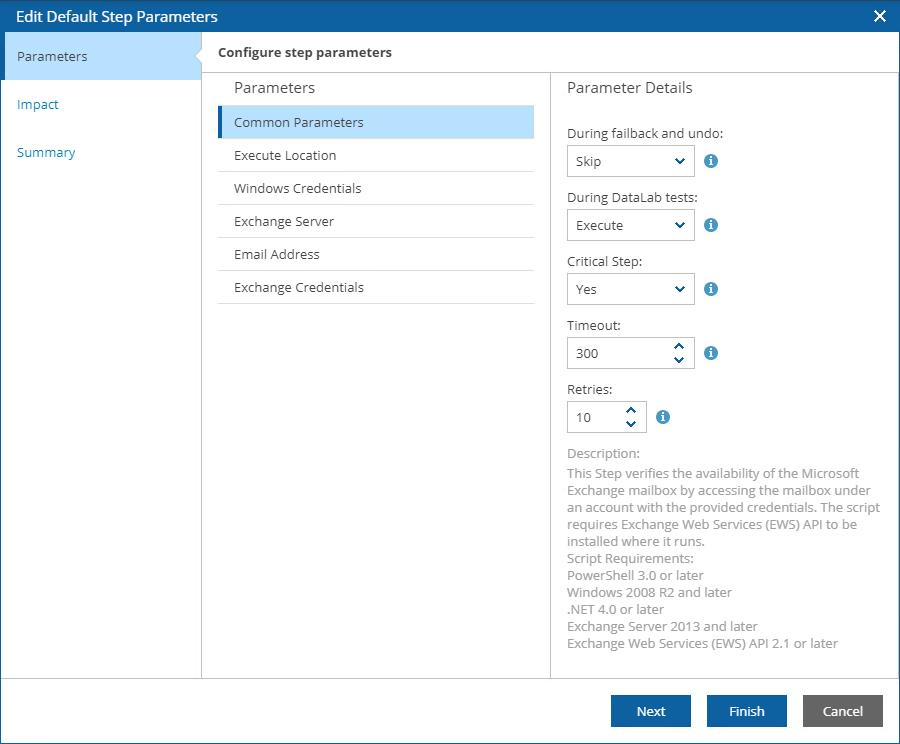
Task: Click the info icon beside Retries
Action: [662, 417]
